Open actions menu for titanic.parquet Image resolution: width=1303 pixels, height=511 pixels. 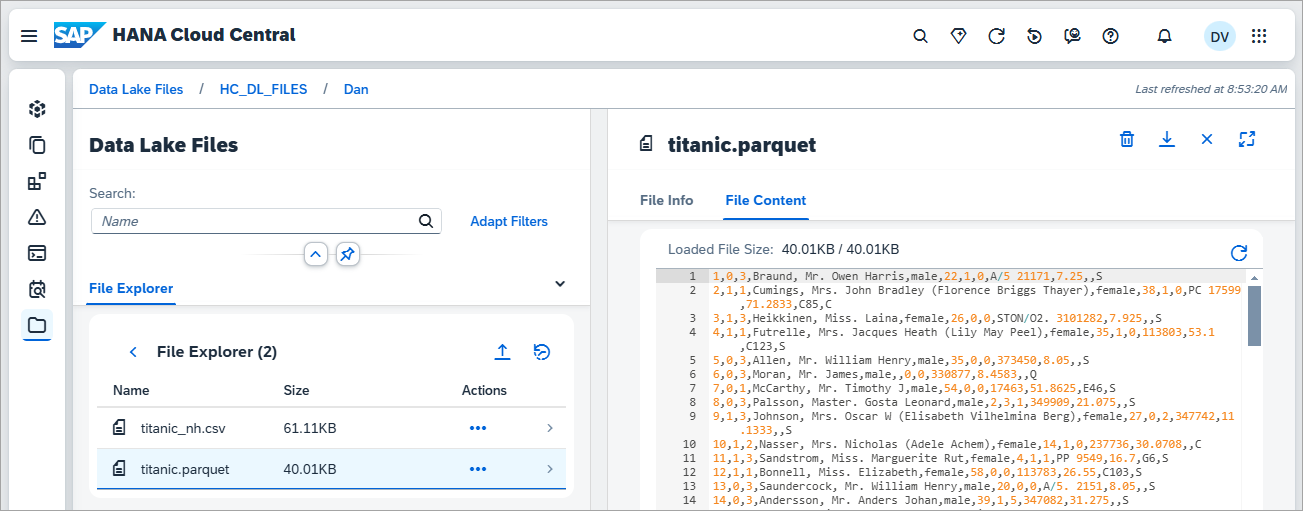pyautogui.click(x=478, y=469)
